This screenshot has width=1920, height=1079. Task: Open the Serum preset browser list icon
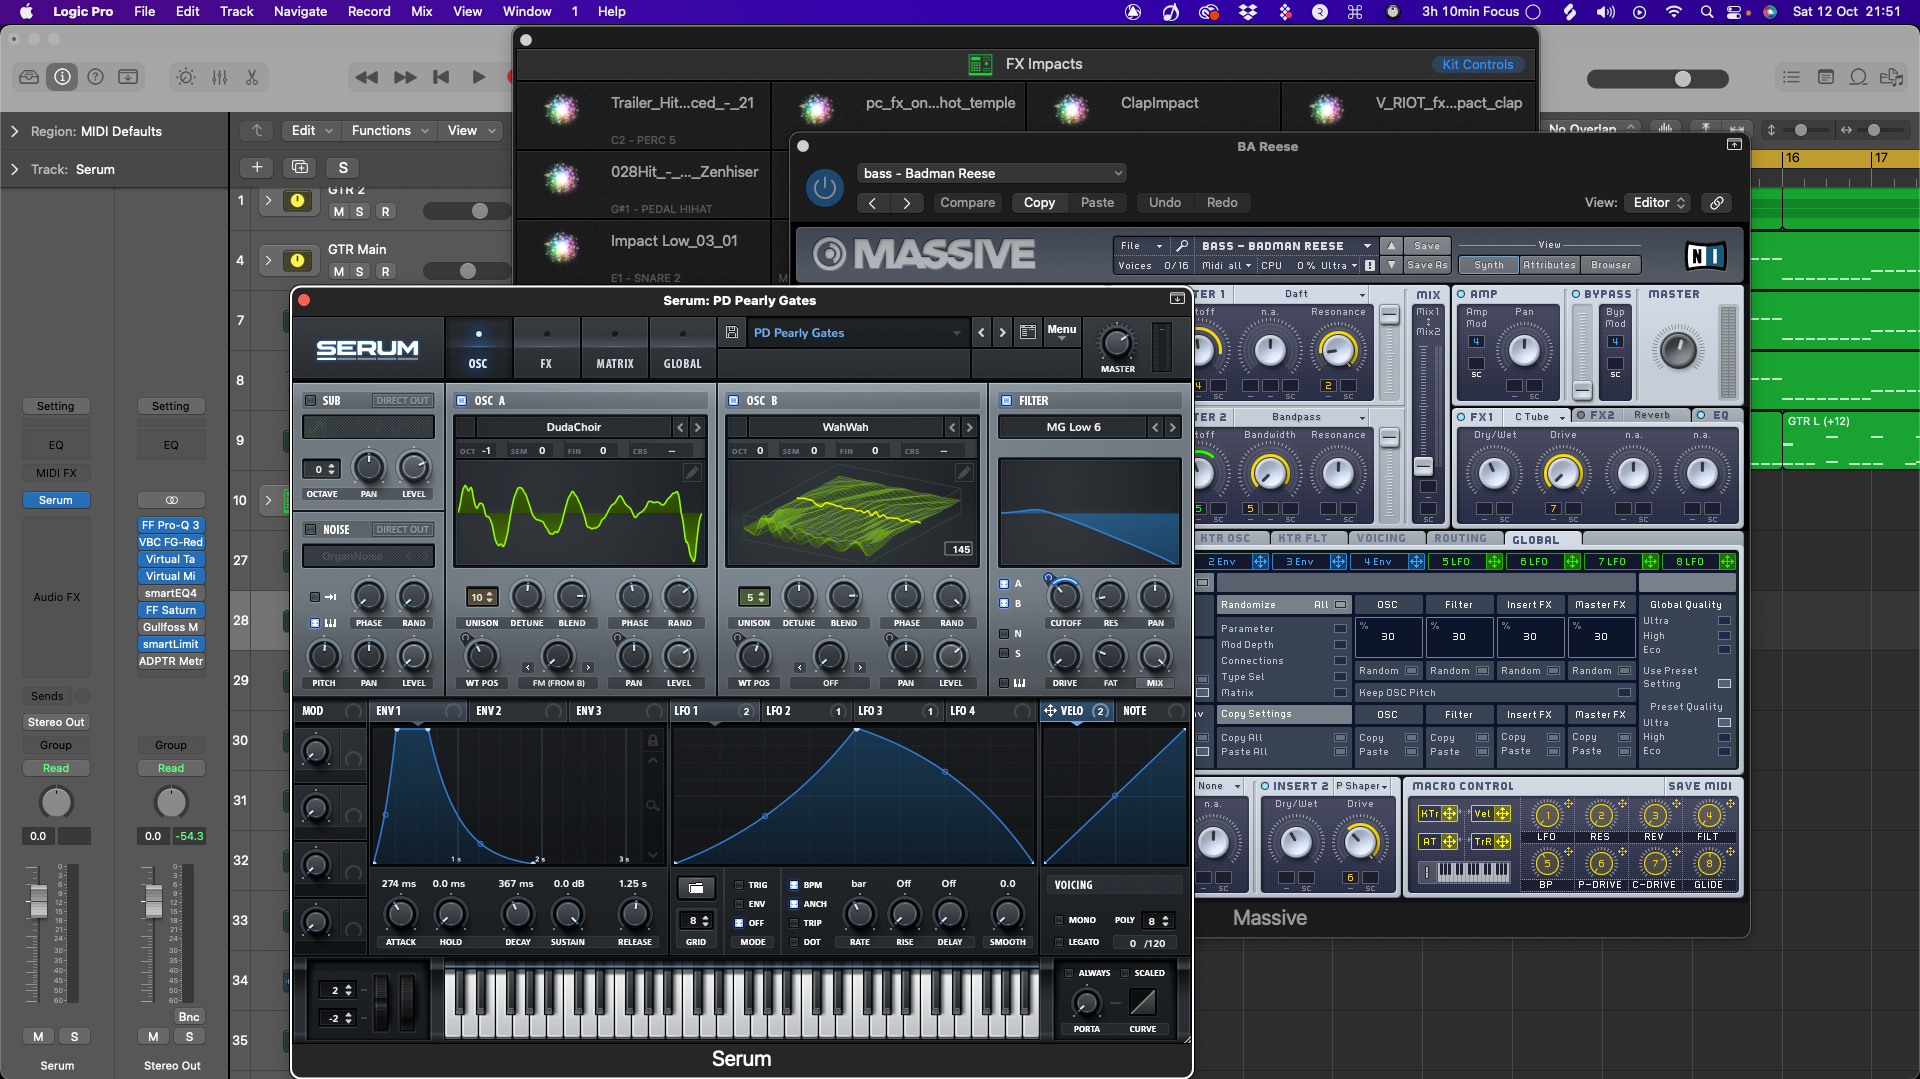[1027, 333]
